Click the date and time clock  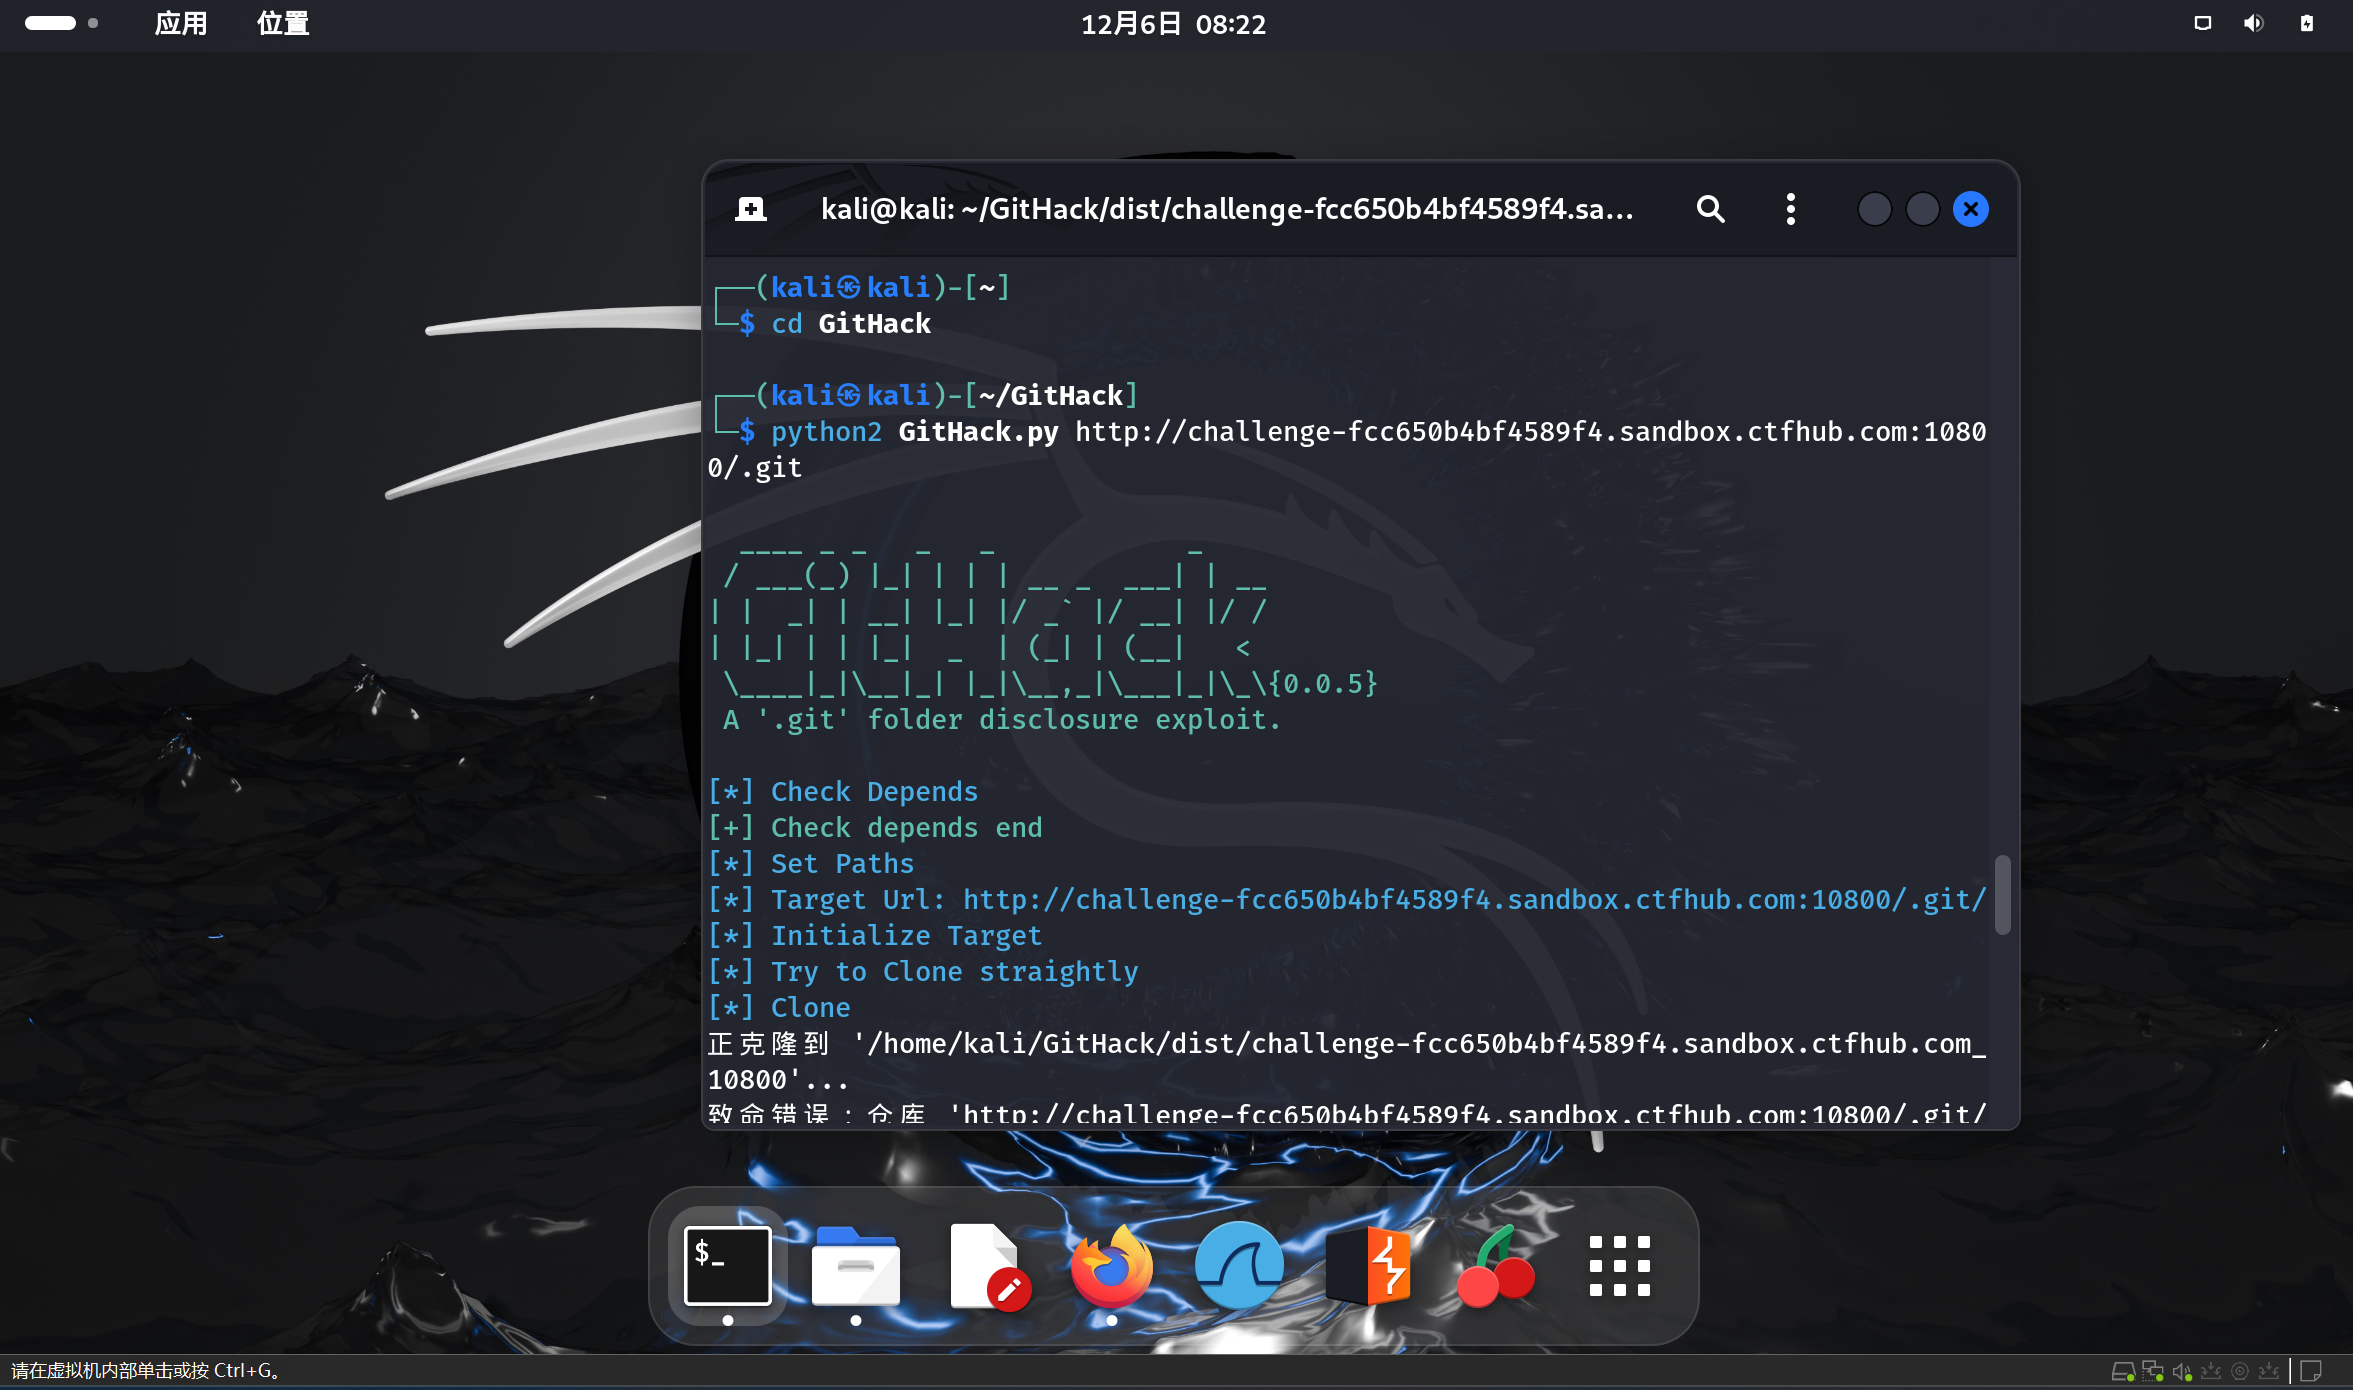coord(1173,24)
